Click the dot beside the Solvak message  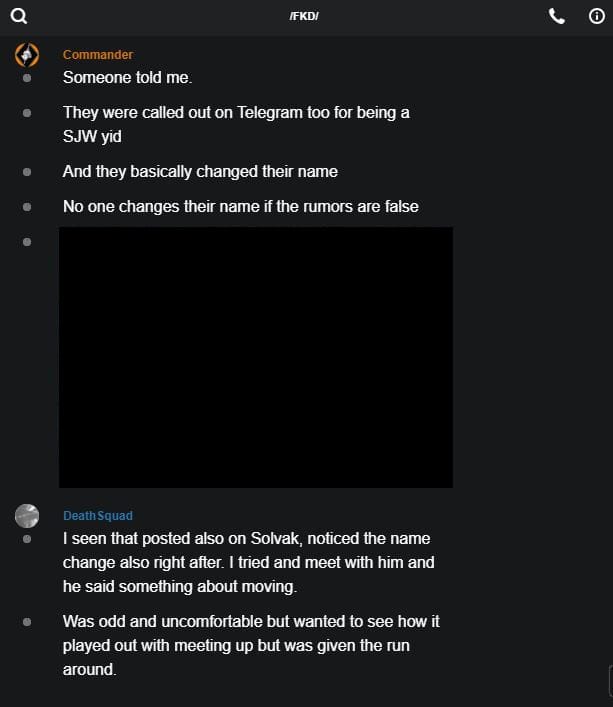pos(27,539)
